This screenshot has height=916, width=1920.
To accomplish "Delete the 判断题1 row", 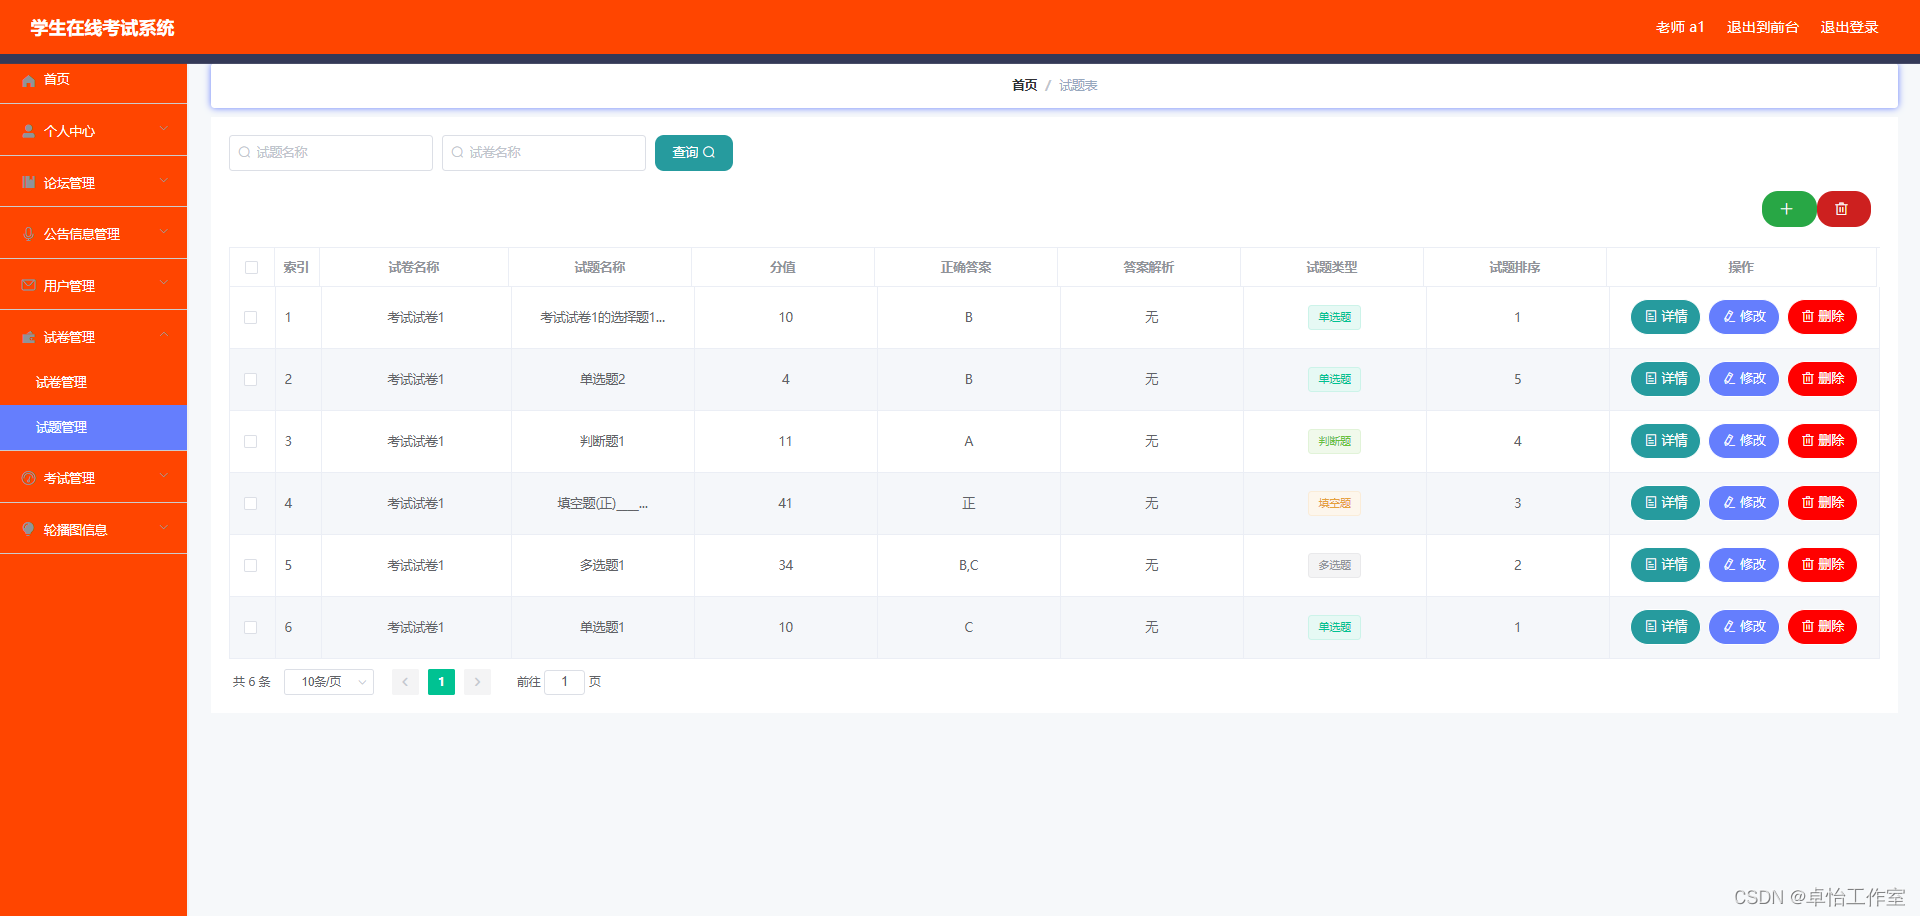I will click(x=1822, y=441).
